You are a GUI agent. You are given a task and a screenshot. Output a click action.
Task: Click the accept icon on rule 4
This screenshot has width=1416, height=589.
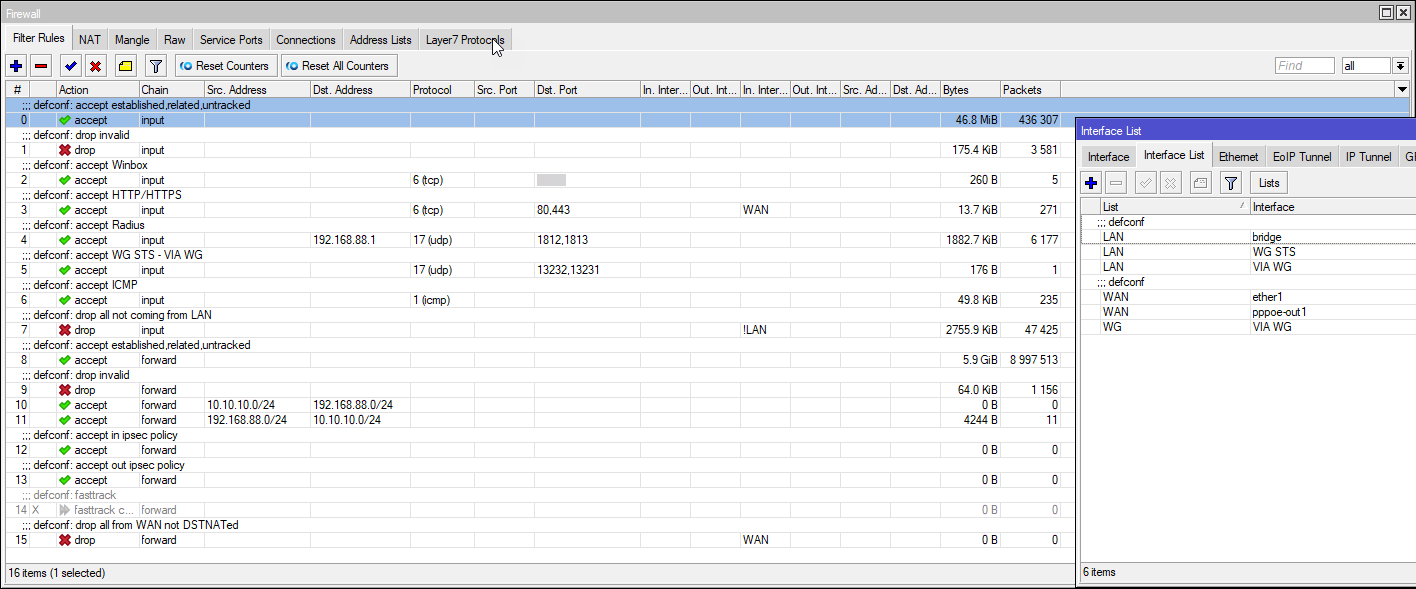click(65, 240)
